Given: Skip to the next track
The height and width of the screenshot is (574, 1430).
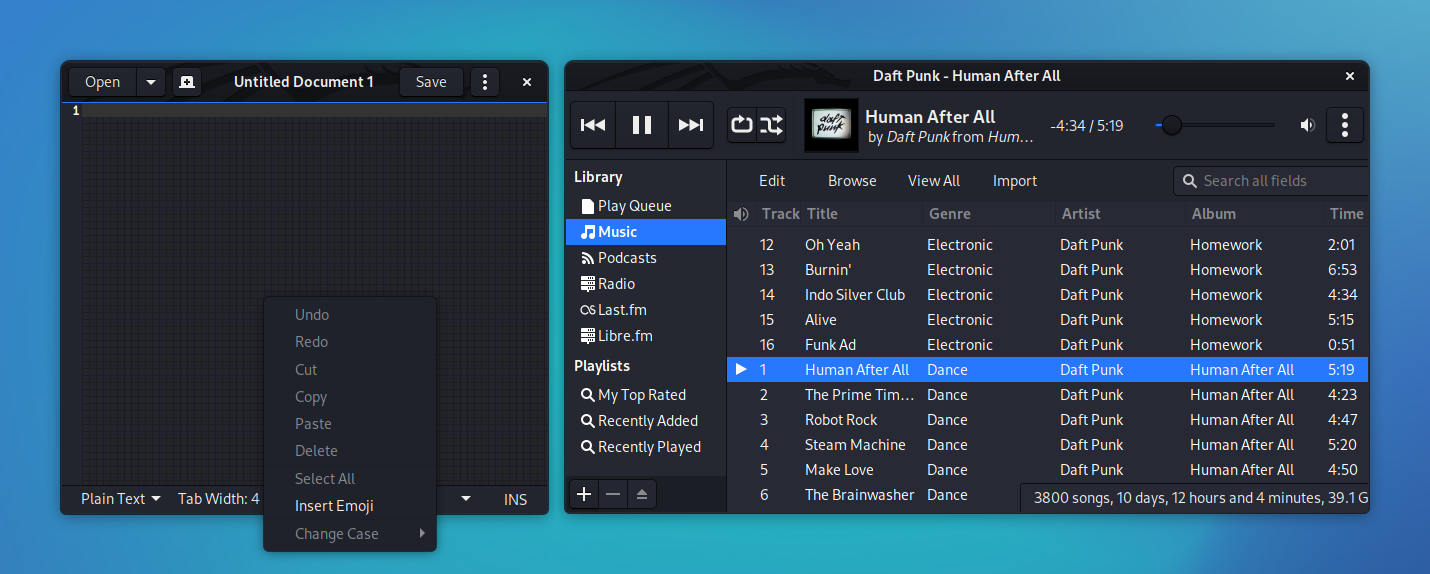Looking at the screenshot, I should pos(691,125).
